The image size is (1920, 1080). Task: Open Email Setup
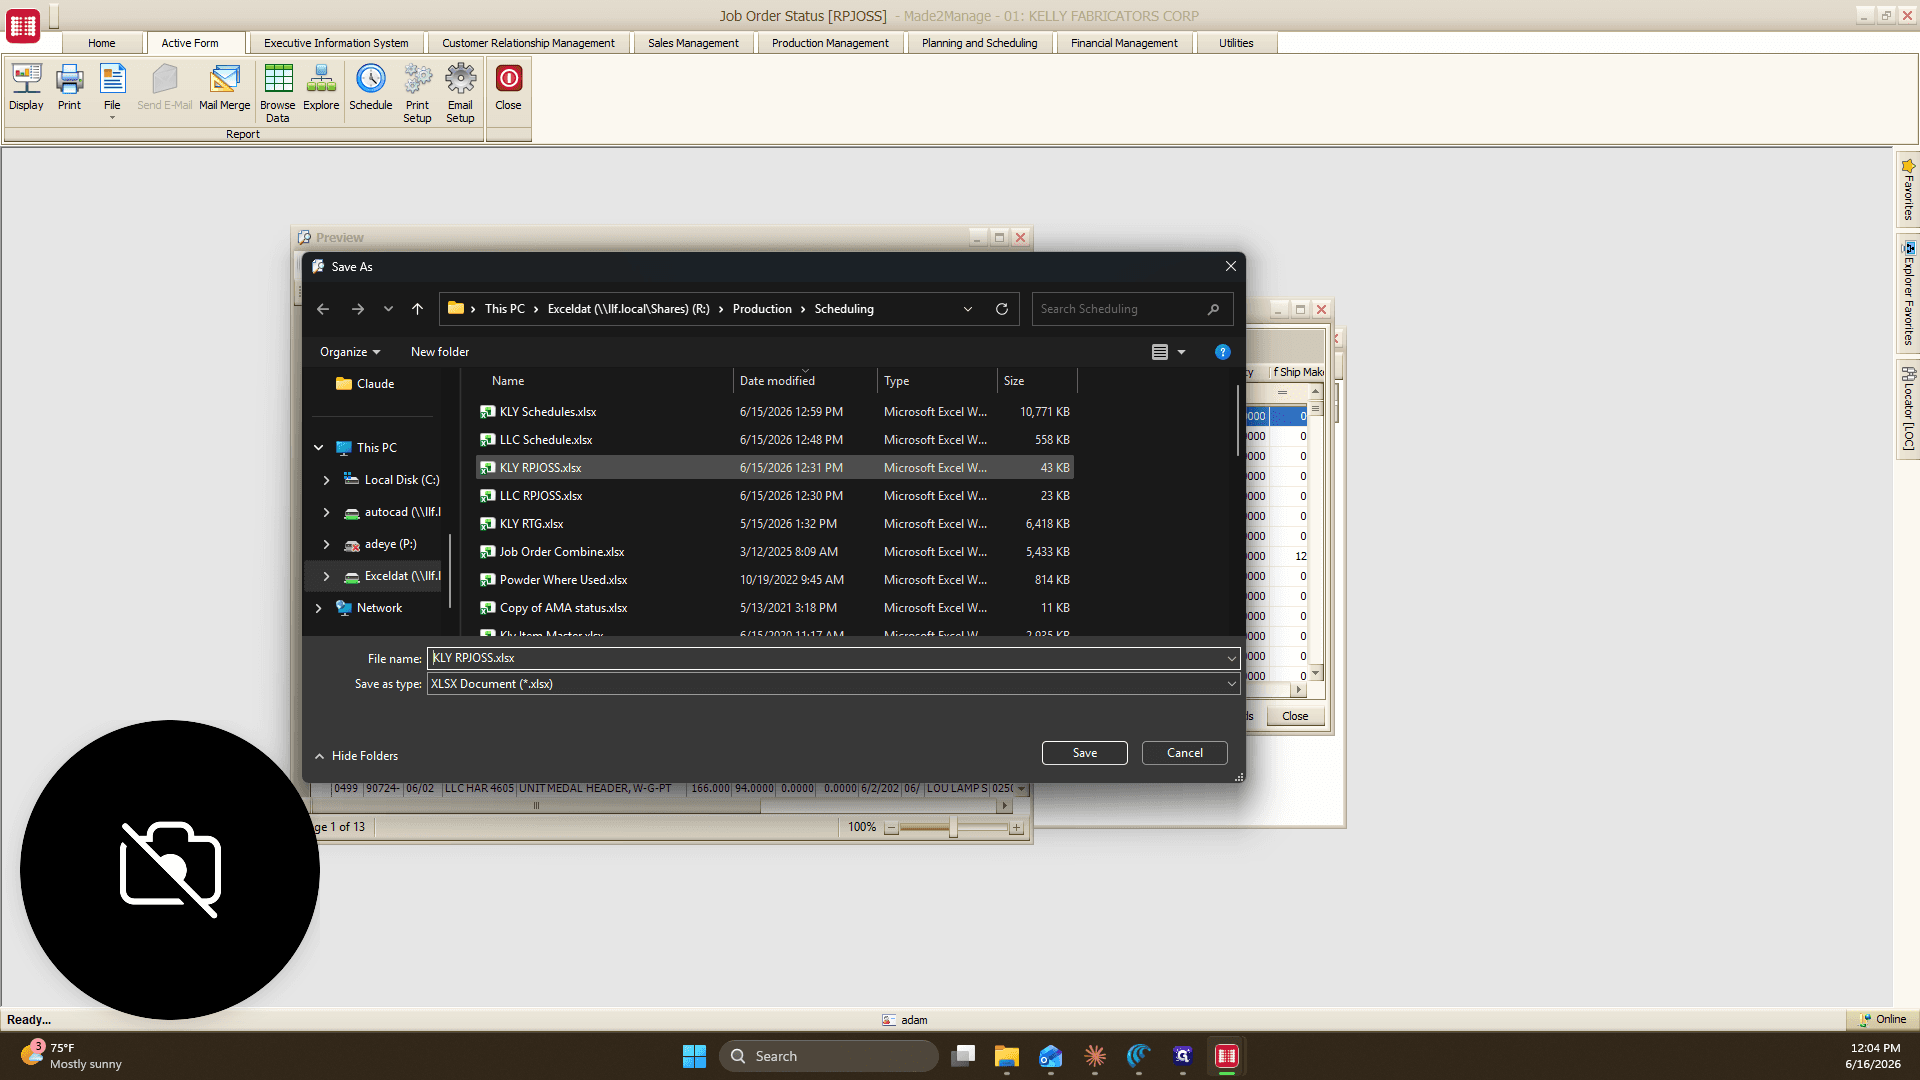point(460,93)
